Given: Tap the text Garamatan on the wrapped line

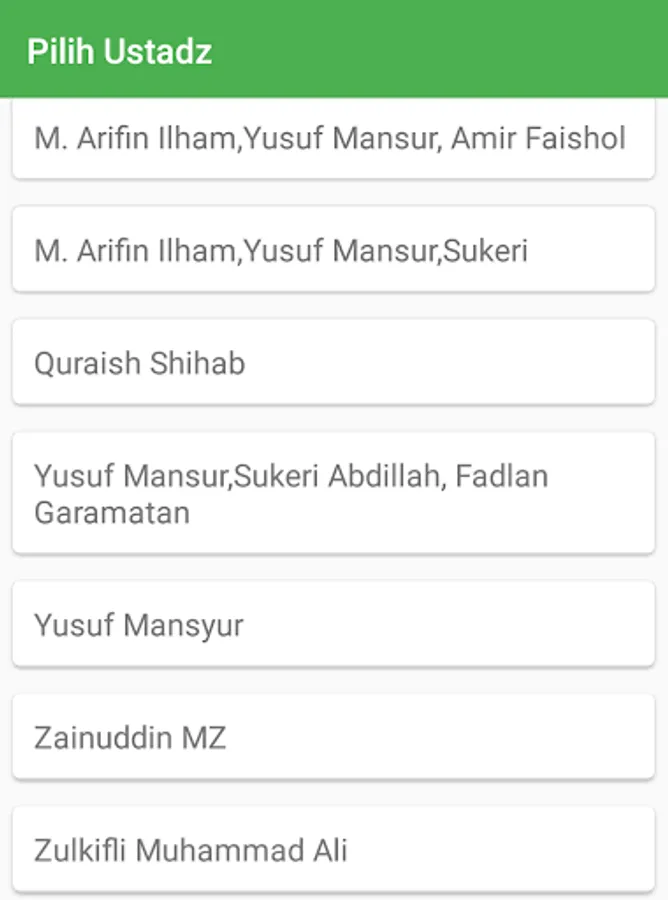Looking at the screenshot, I should [112, 513].
